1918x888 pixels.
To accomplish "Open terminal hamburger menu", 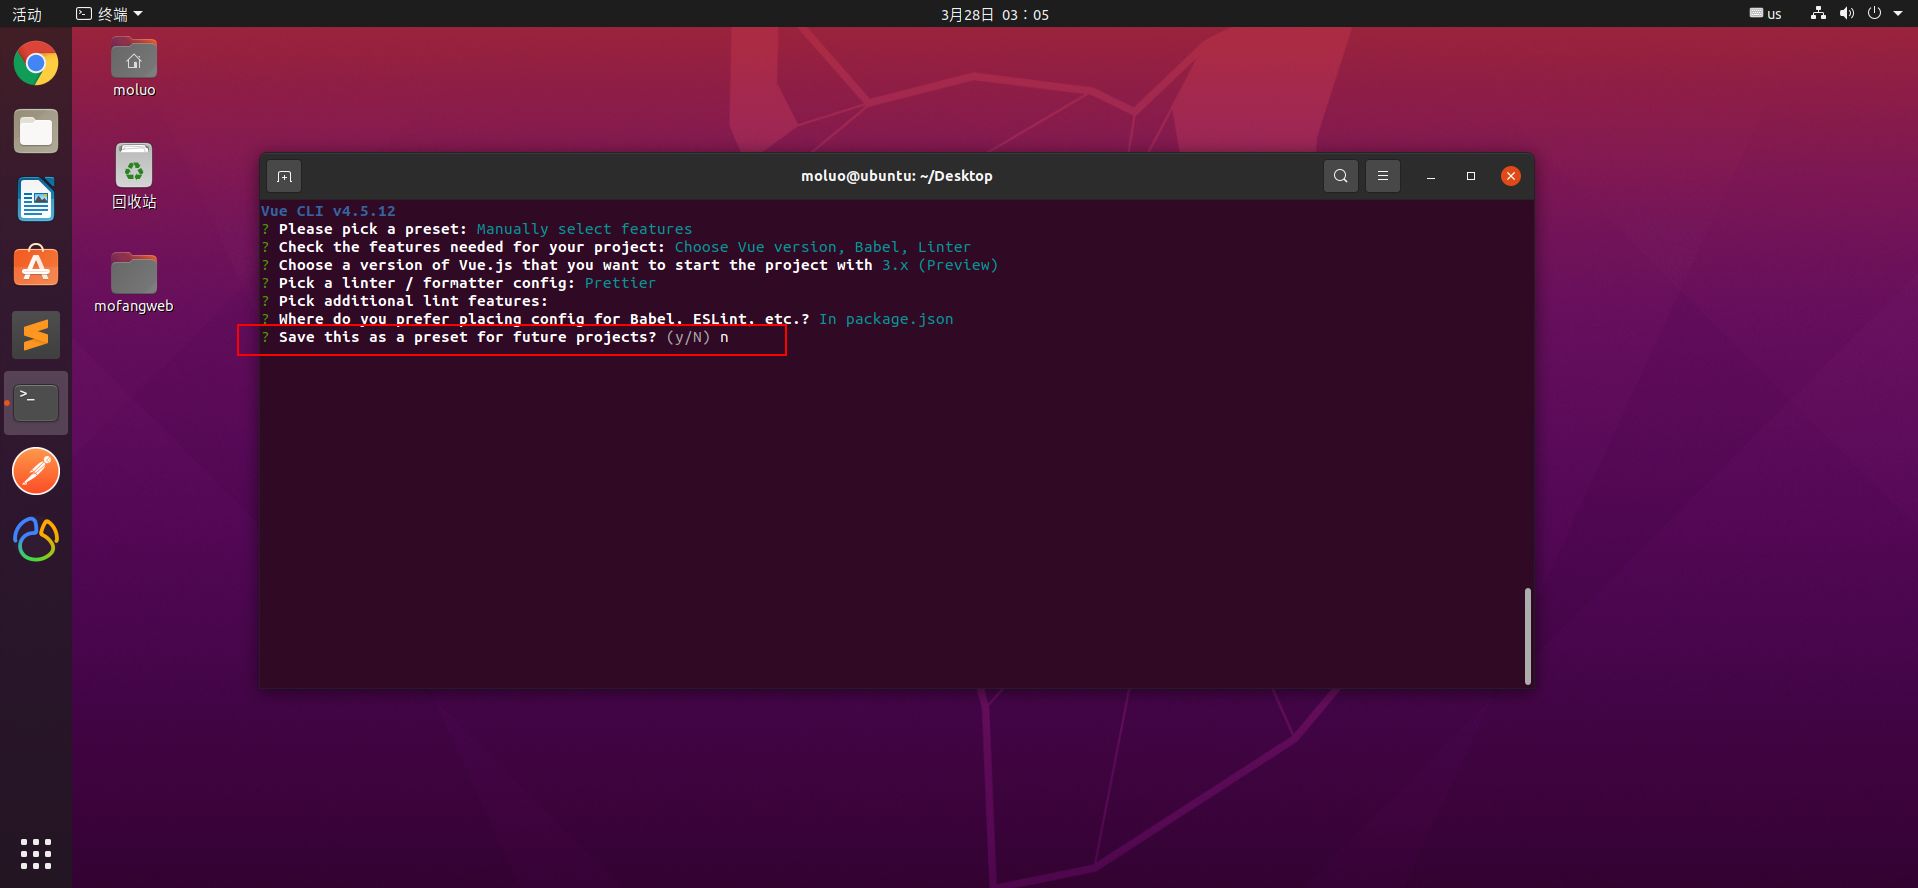I will tap(1383, 176).
